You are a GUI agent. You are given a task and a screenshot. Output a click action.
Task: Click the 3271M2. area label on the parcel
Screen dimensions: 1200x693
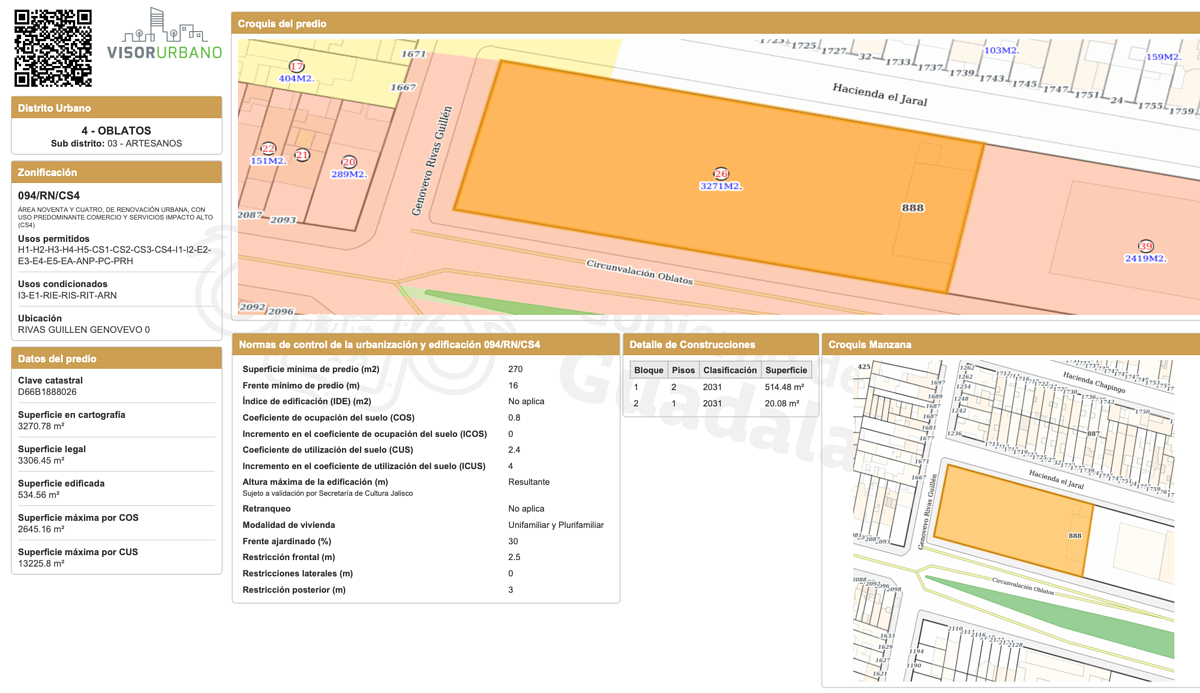click(720, 187)
